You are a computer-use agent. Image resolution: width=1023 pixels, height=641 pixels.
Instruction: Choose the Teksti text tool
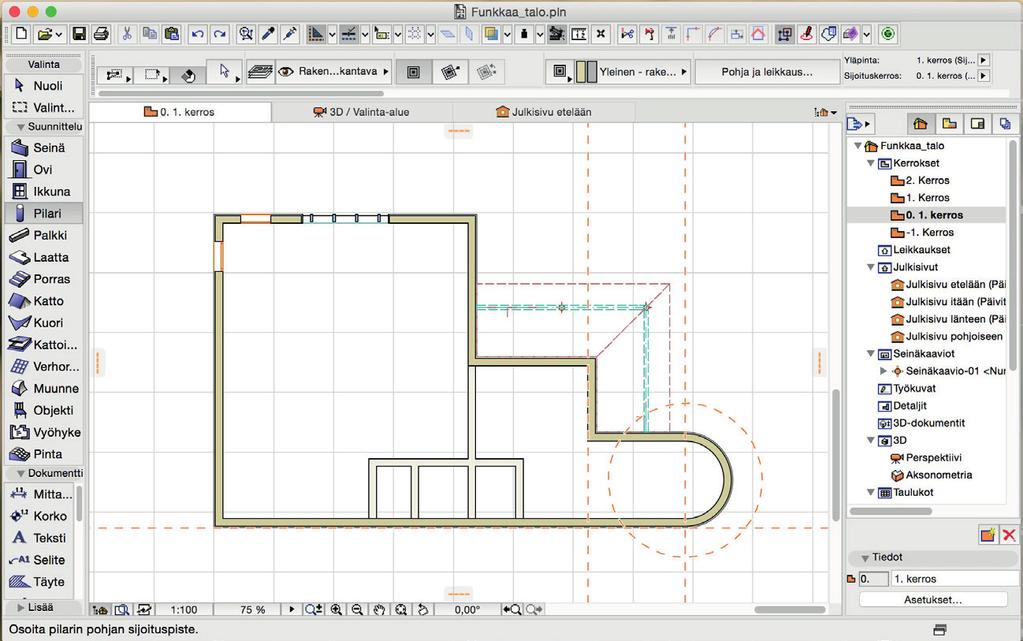click(40, 538)
